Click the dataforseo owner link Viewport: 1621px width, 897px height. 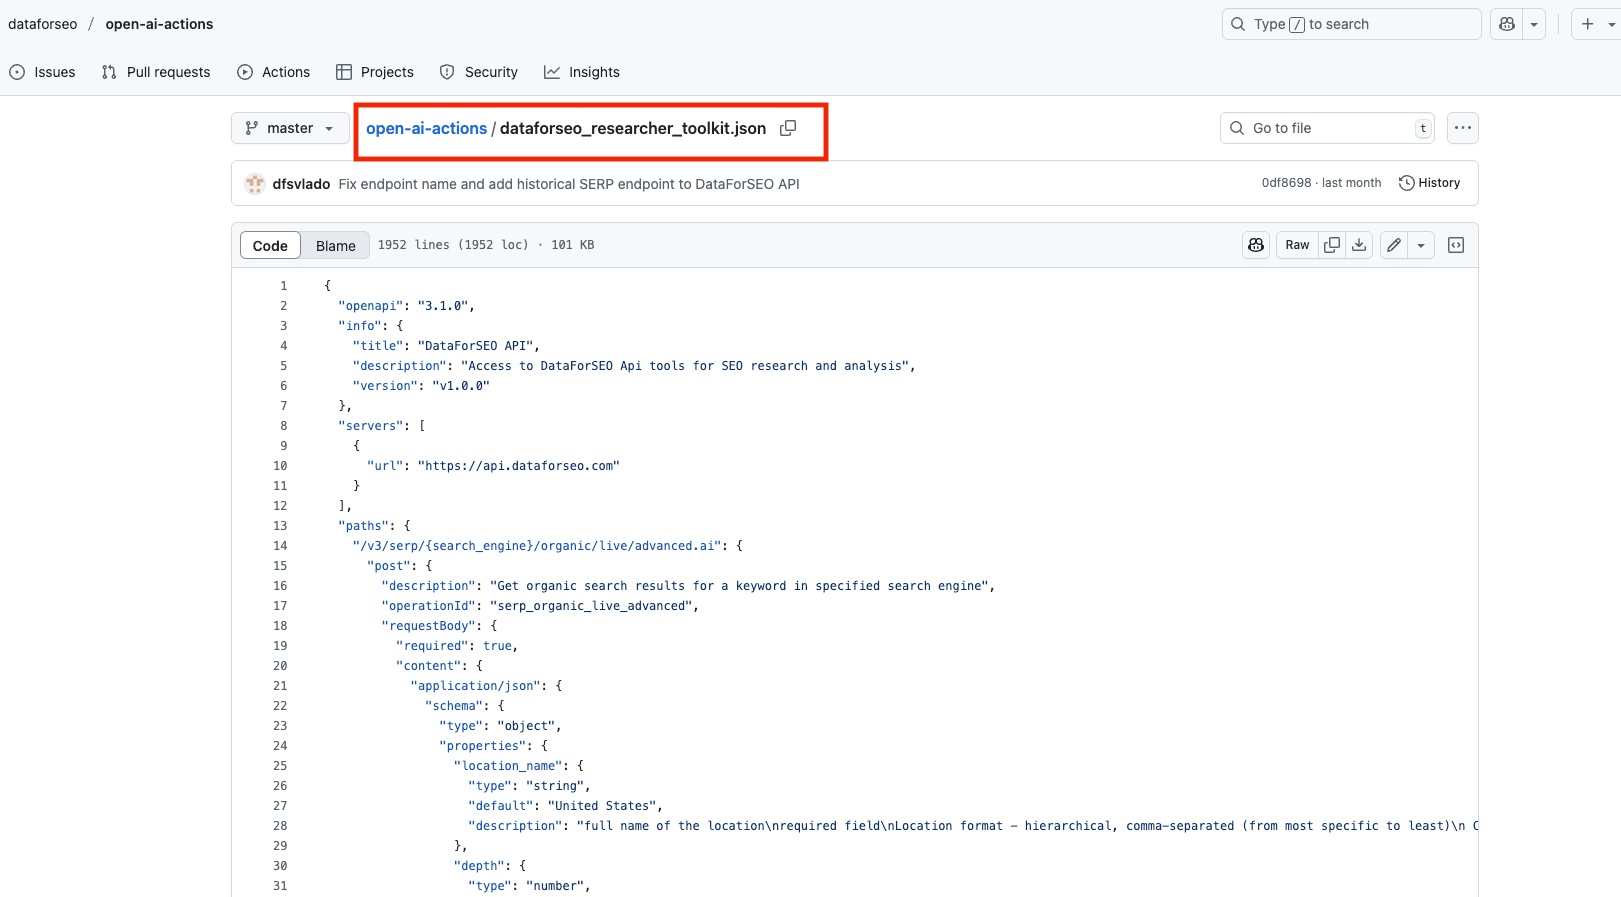tap(42, 24)
